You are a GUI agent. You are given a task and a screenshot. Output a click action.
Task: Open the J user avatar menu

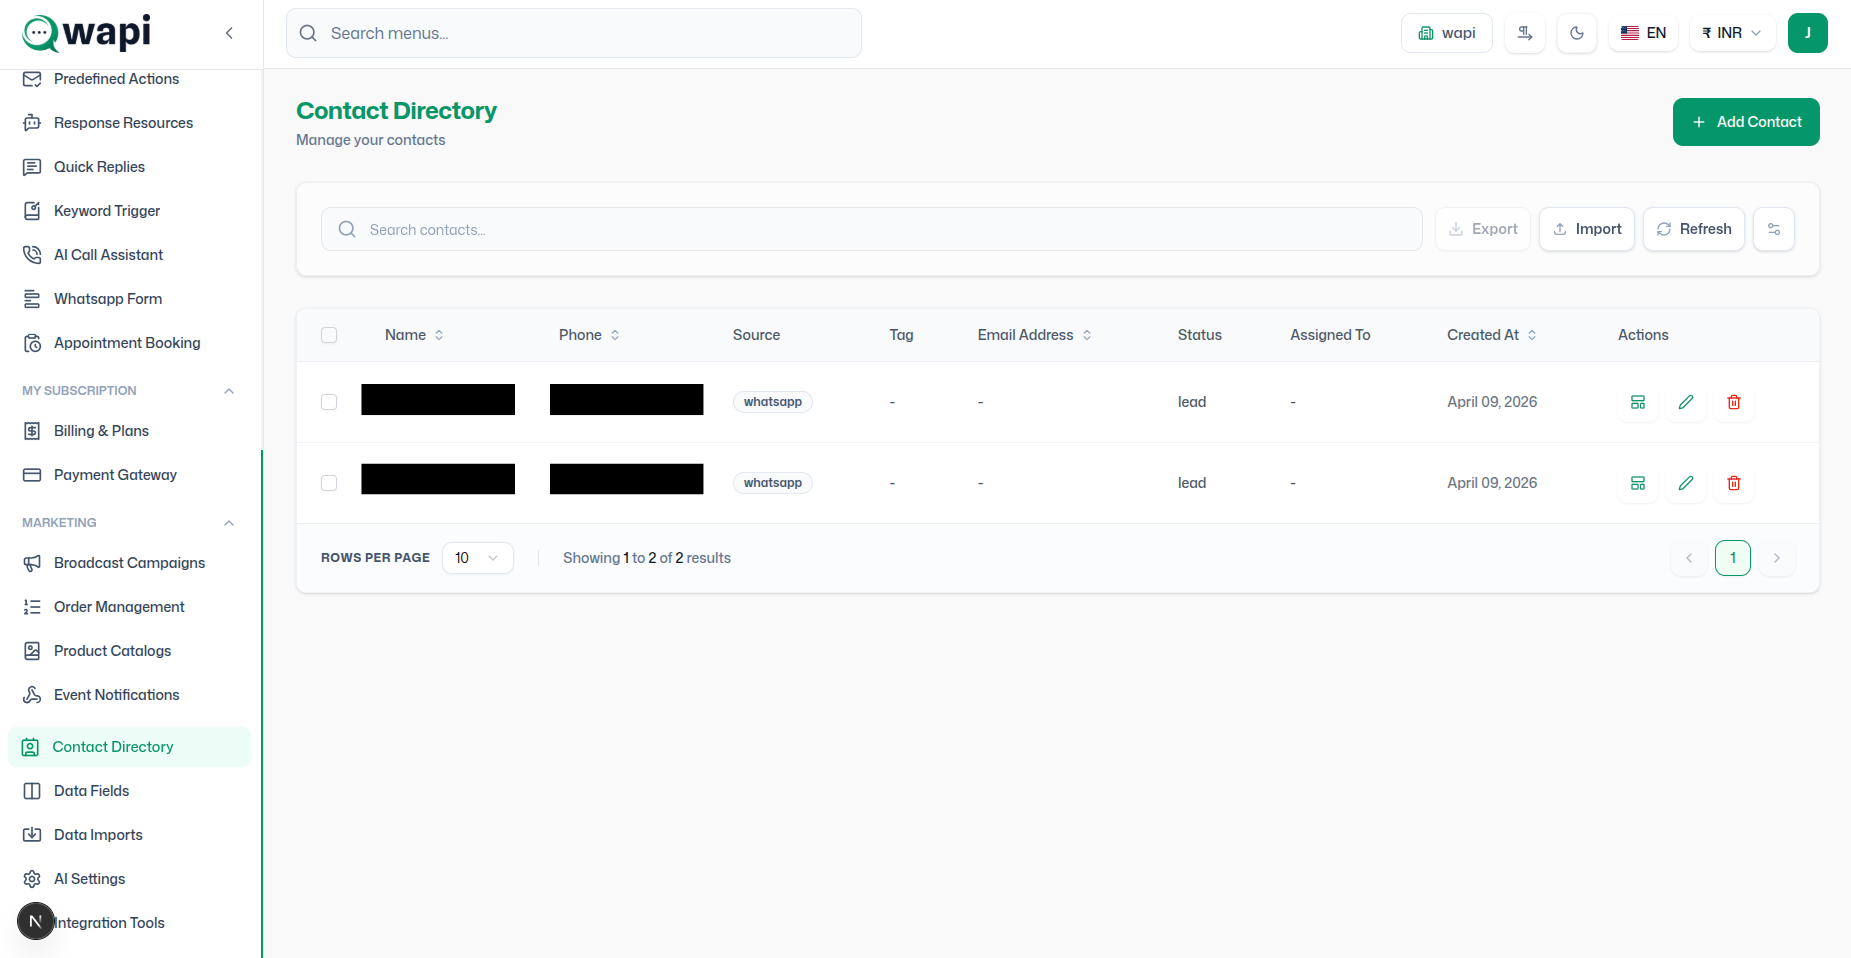1808,33
